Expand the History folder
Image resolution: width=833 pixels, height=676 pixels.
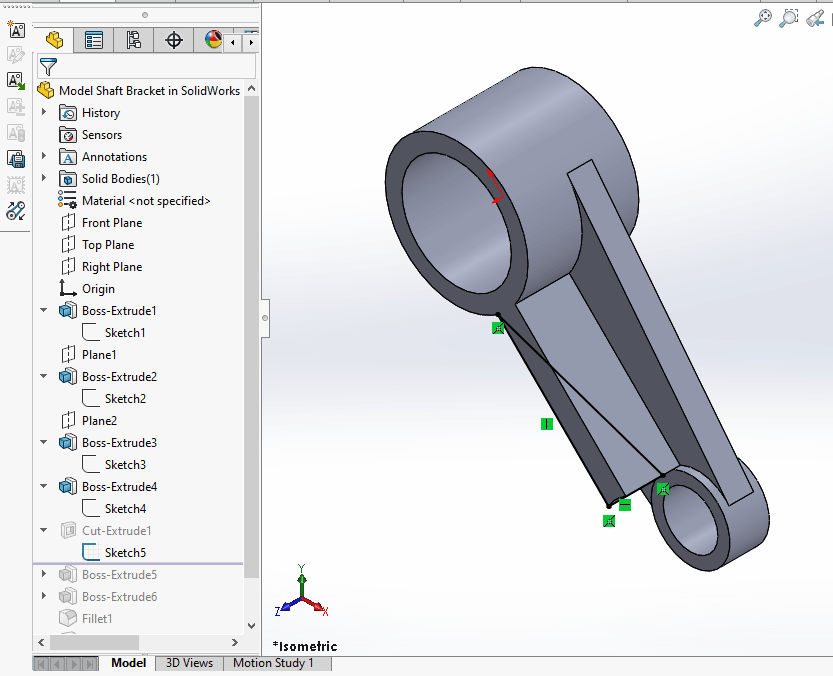(x=42, y=112)
